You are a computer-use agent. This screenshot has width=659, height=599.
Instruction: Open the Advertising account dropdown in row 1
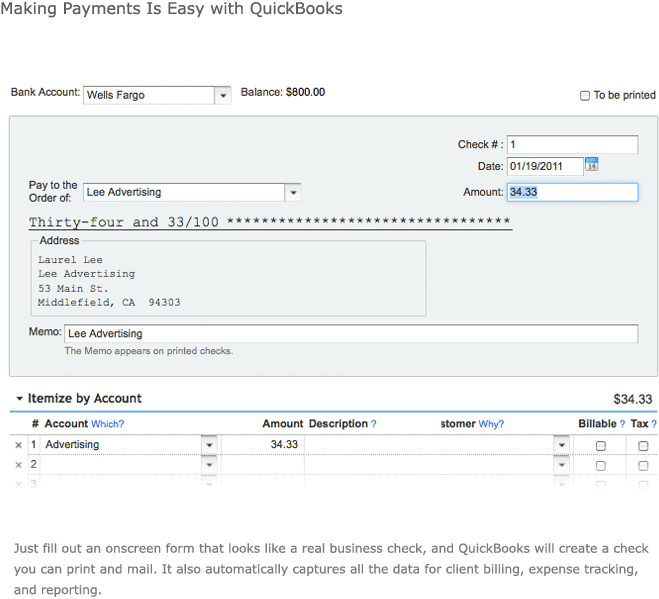click(x=209, y=445)
